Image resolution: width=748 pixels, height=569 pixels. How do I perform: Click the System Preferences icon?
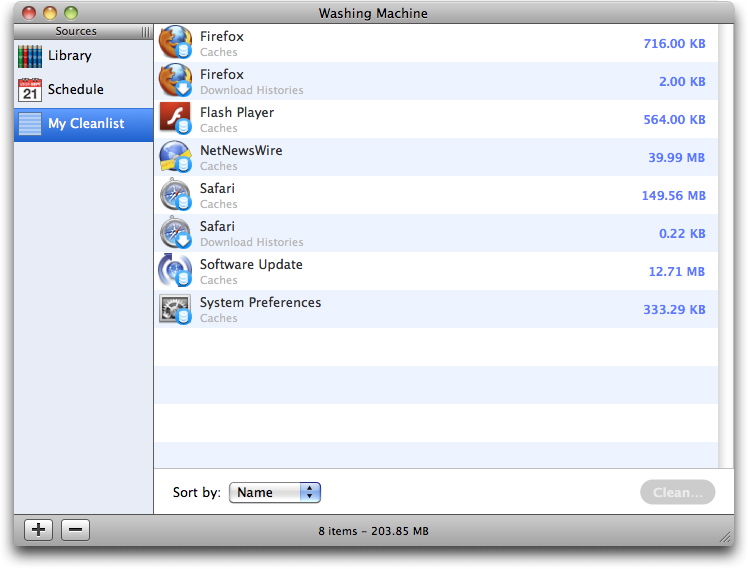coord(175,309)
